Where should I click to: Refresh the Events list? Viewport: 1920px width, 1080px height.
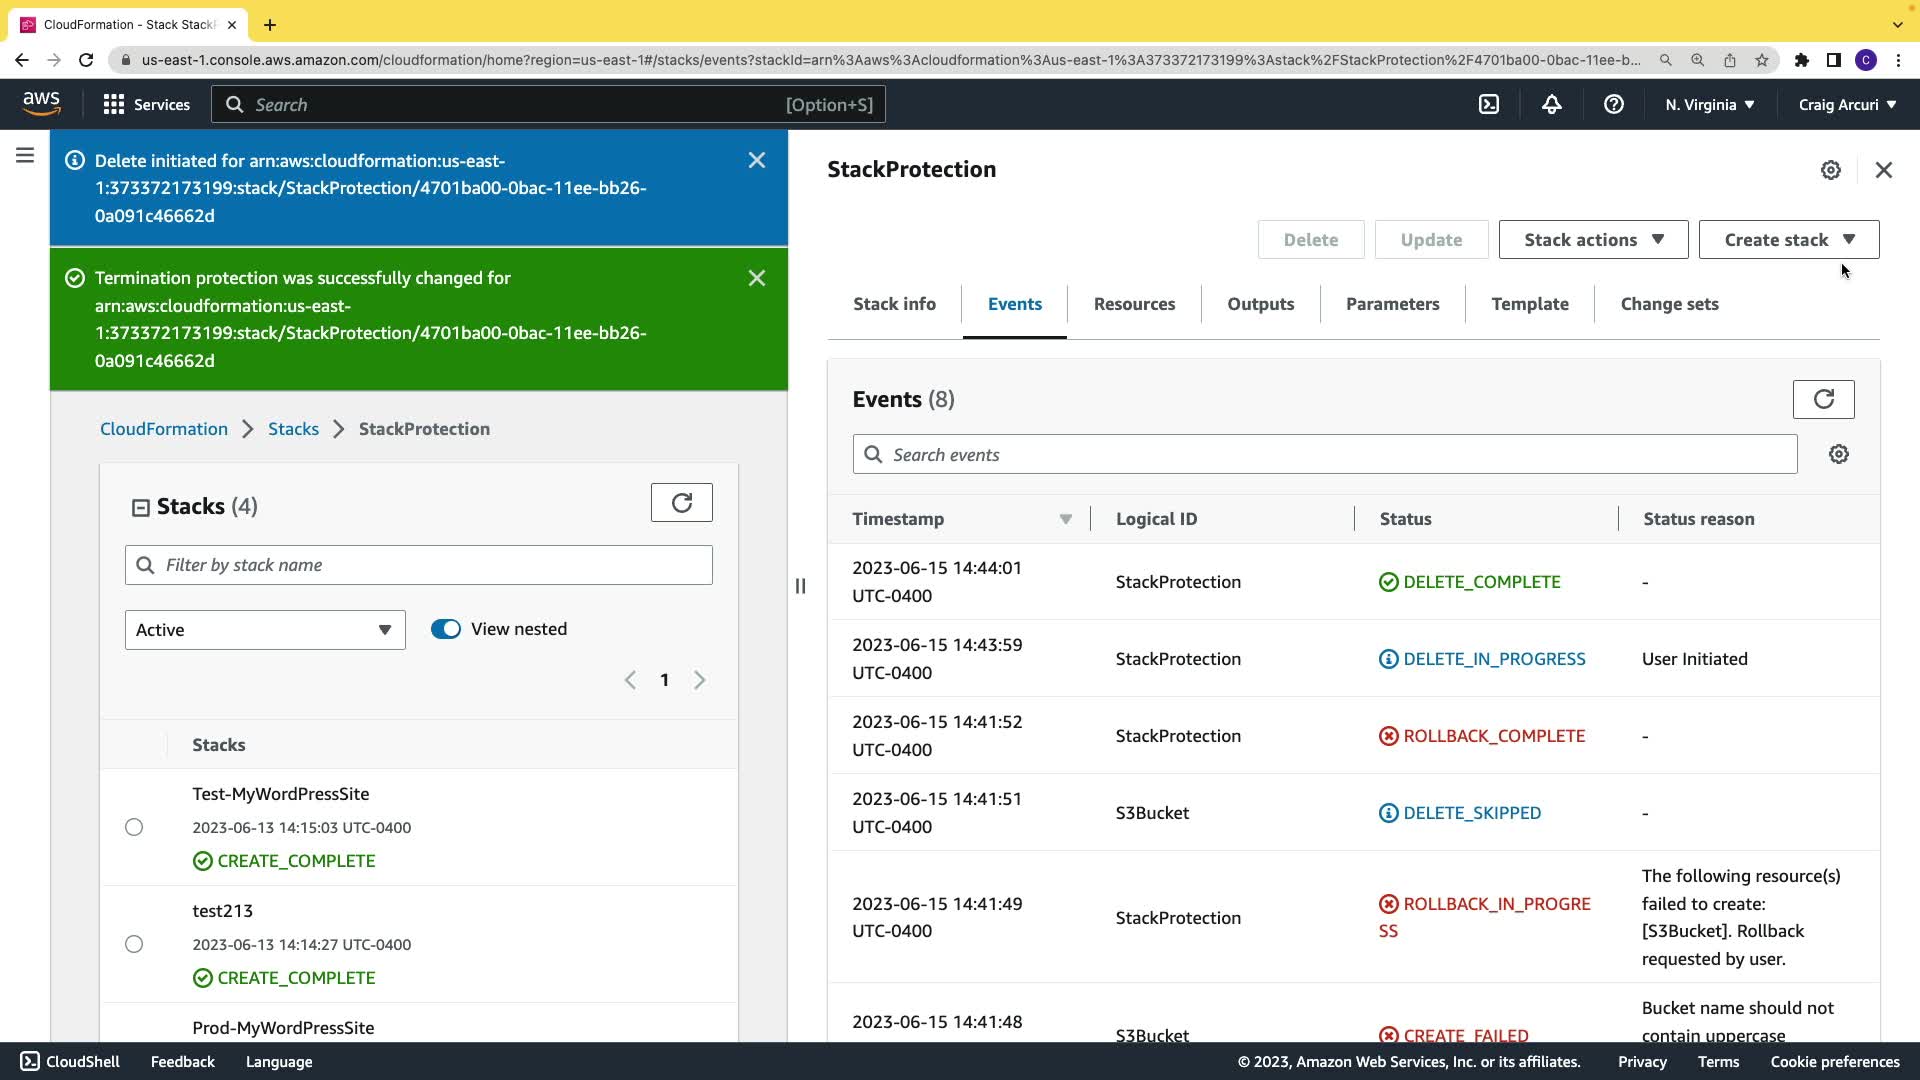[1823, 399]
